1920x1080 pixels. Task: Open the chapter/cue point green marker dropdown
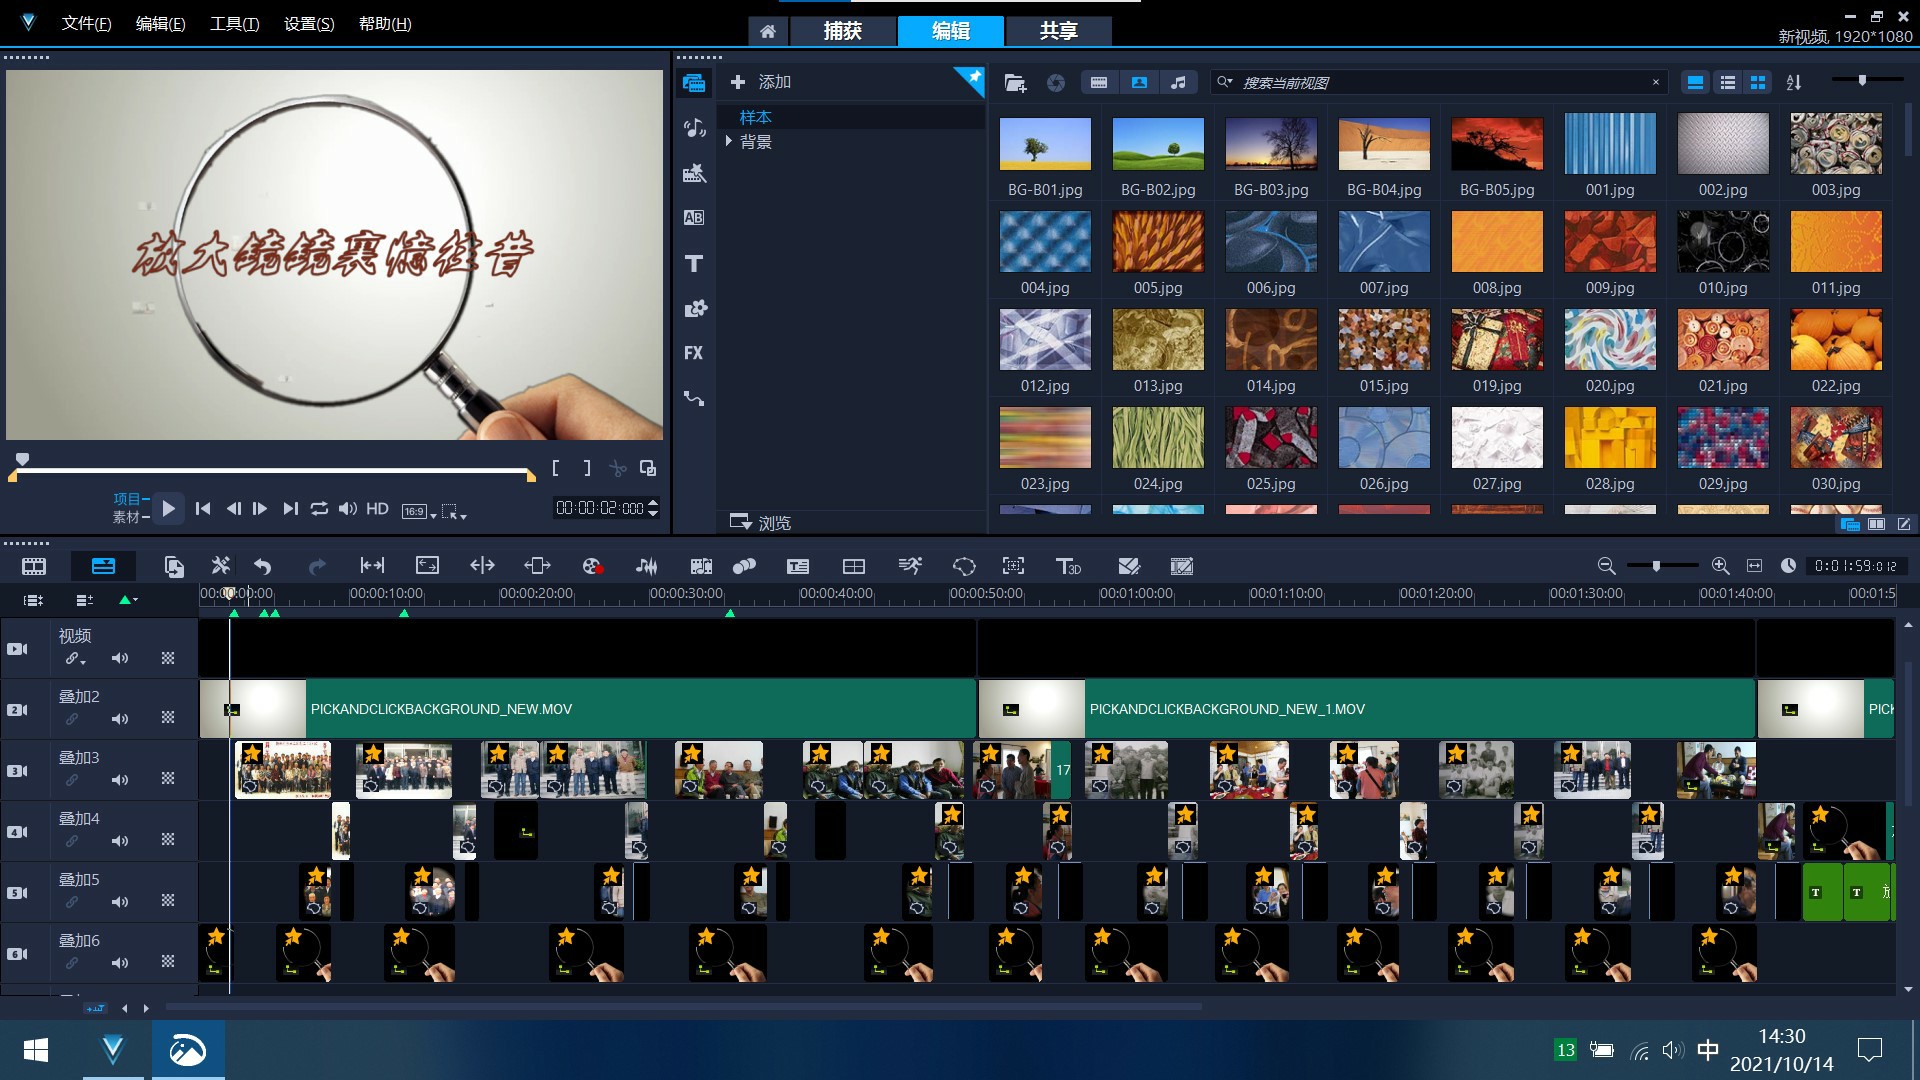[128, 600]
